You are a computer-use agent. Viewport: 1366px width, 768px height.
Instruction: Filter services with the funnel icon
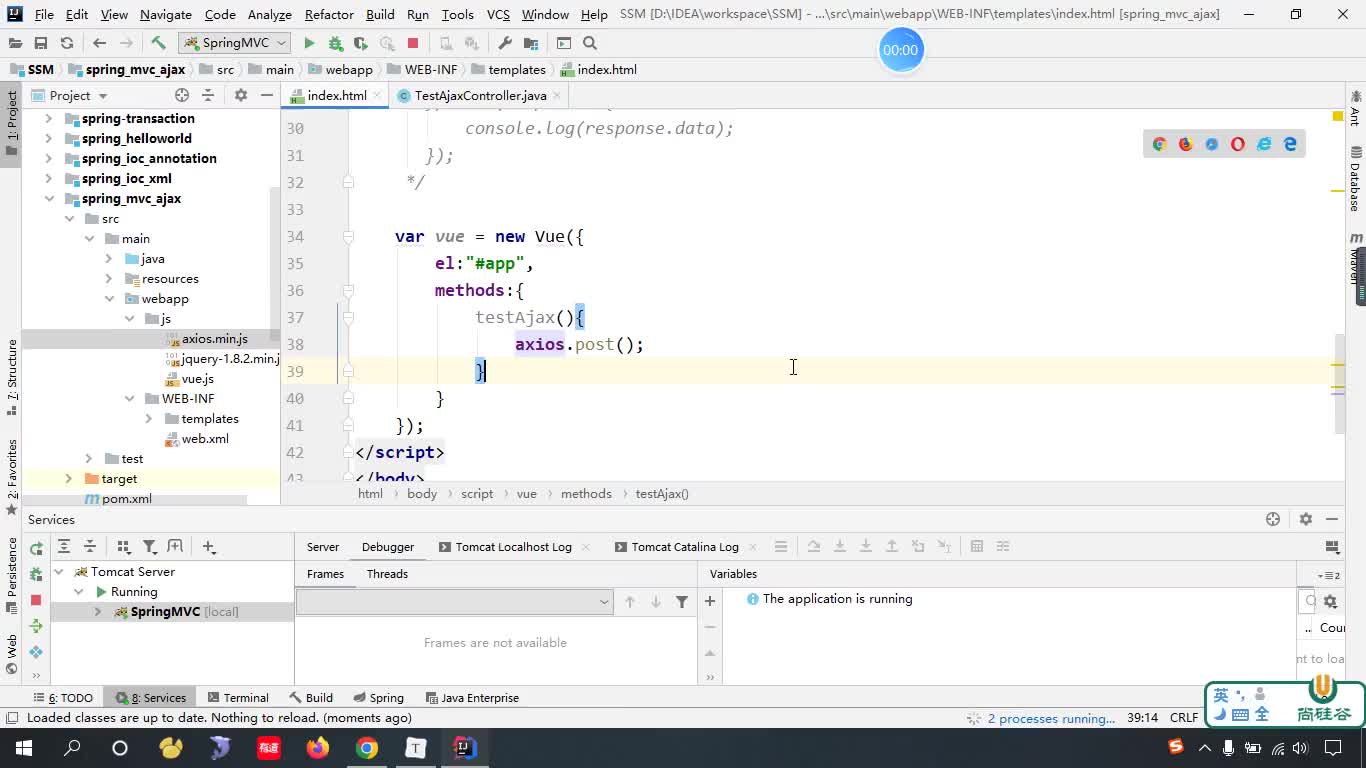tap(149, 546)
